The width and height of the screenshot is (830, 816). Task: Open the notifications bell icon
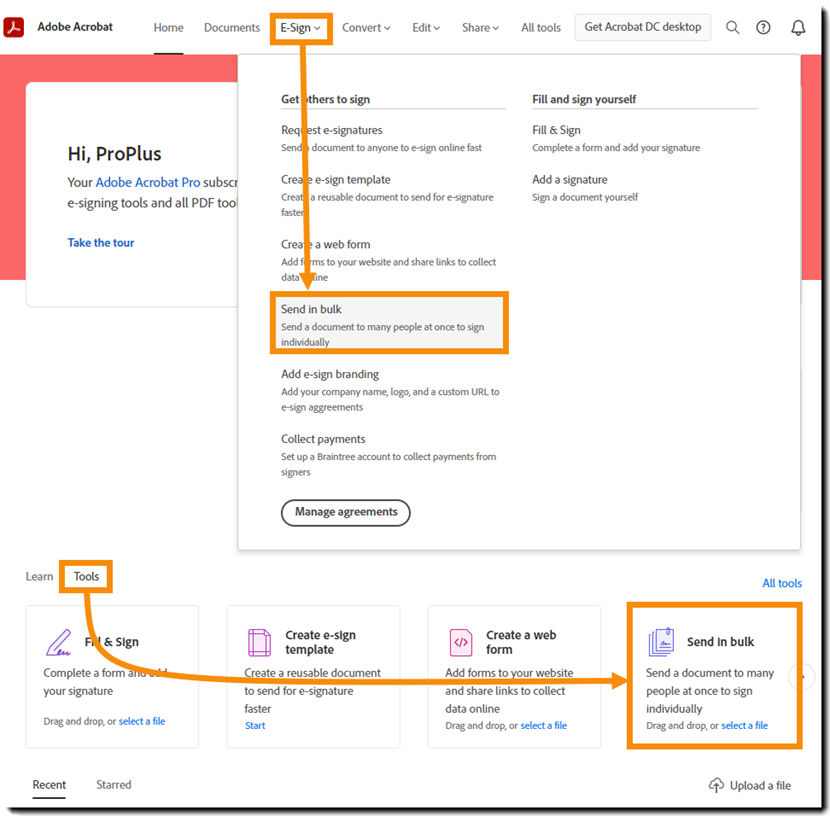coord(798,28)
